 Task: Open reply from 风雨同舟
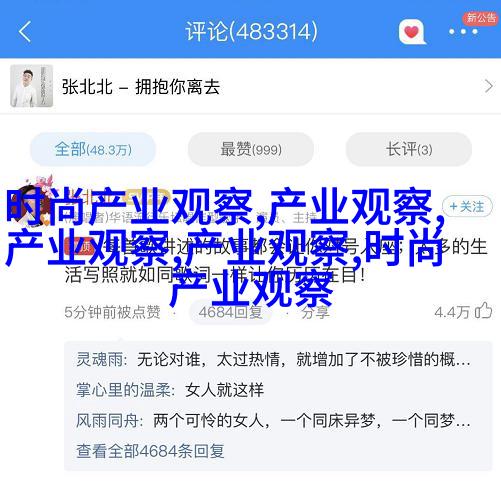point(273,421)
